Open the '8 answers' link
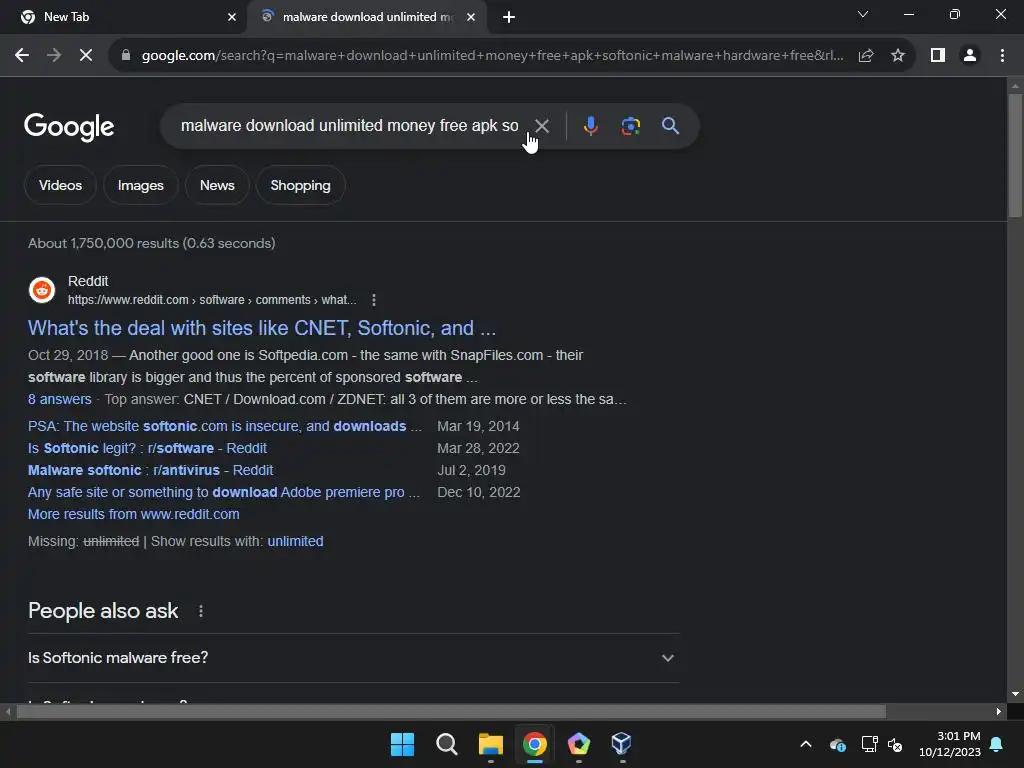The image size is (1024, 768). [x=59, y=399]
